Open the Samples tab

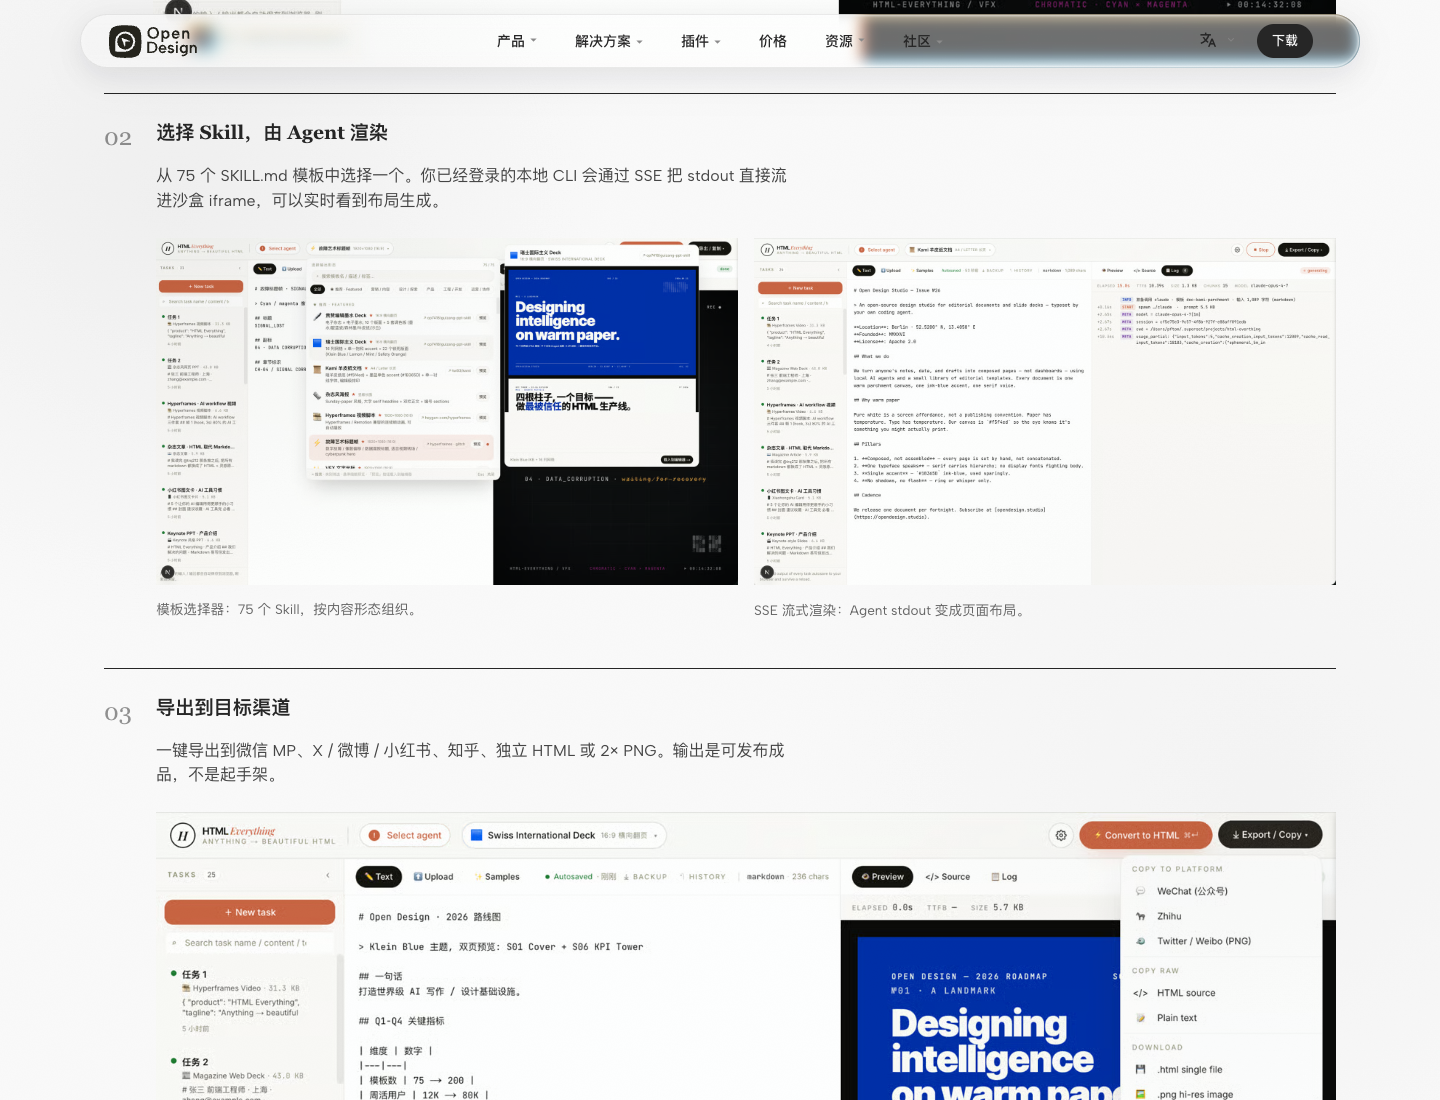point(498,877)
